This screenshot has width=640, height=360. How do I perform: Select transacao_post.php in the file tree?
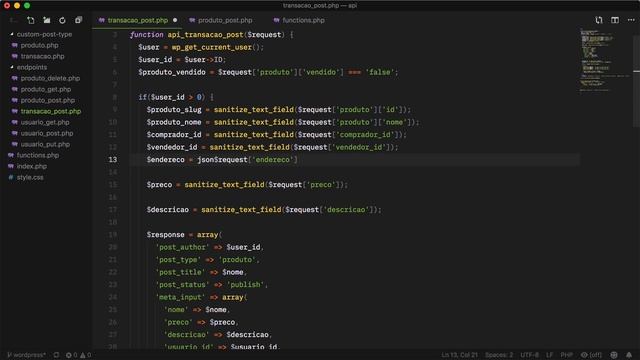[51, 111]
